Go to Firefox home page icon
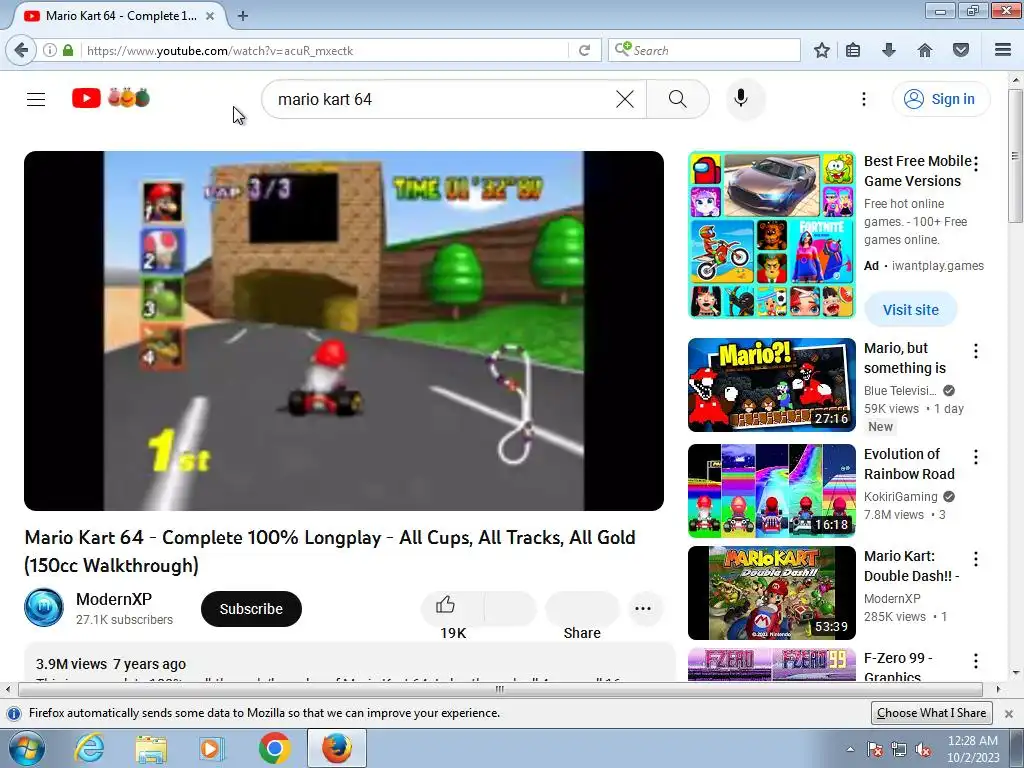The image size is (1024, 768). click(x=925, y=50)
